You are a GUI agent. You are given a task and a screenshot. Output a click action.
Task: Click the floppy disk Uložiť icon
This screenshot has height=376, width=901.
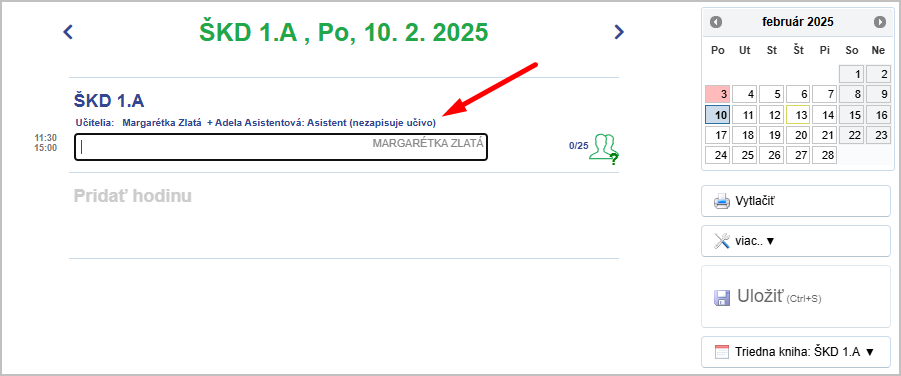click(722, 297)
